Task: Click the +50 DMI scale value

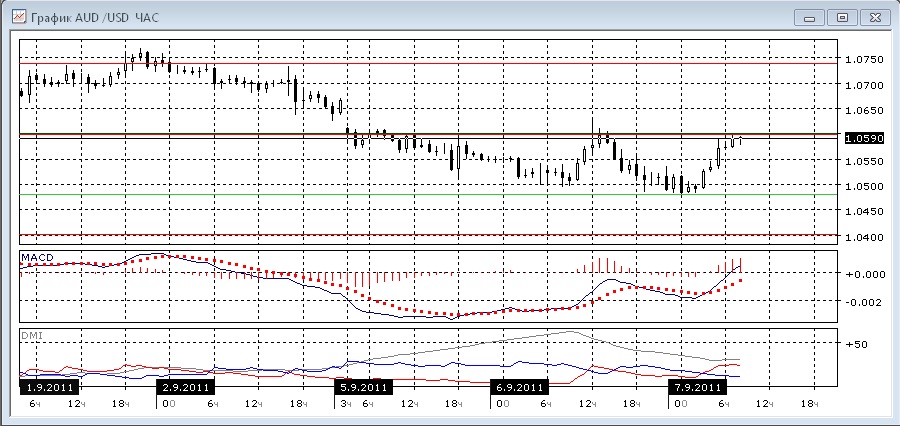Action: click(x=856, y=344)
